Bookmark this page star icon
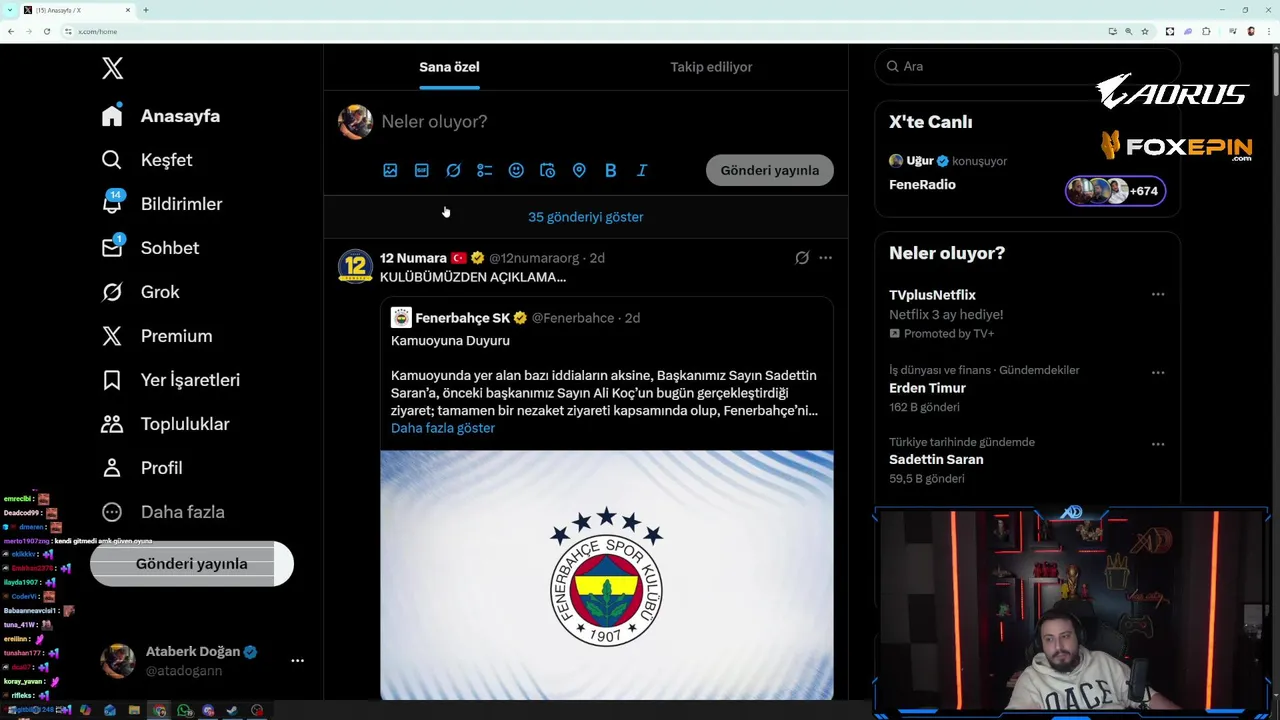 1145,31
